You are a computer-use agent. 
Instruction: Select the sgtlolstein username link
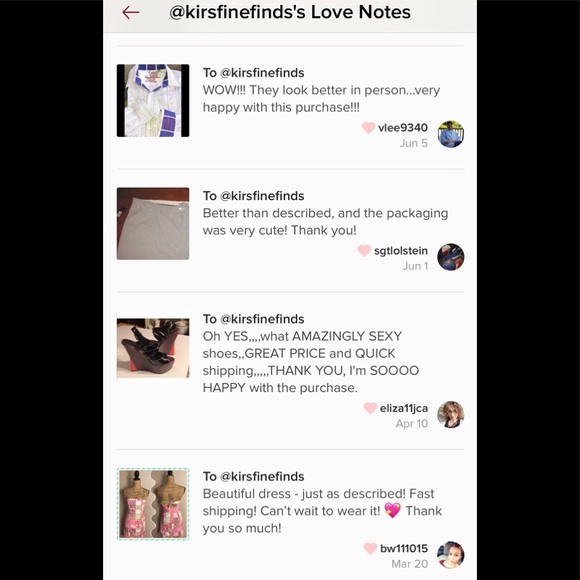click(x=401, y=250)
